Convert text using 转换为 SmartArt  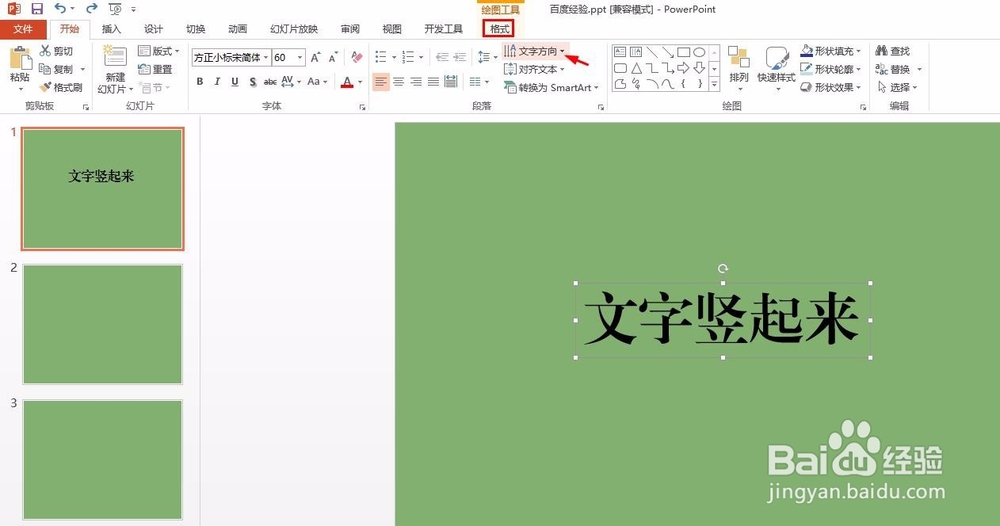[x=552, y=87]
